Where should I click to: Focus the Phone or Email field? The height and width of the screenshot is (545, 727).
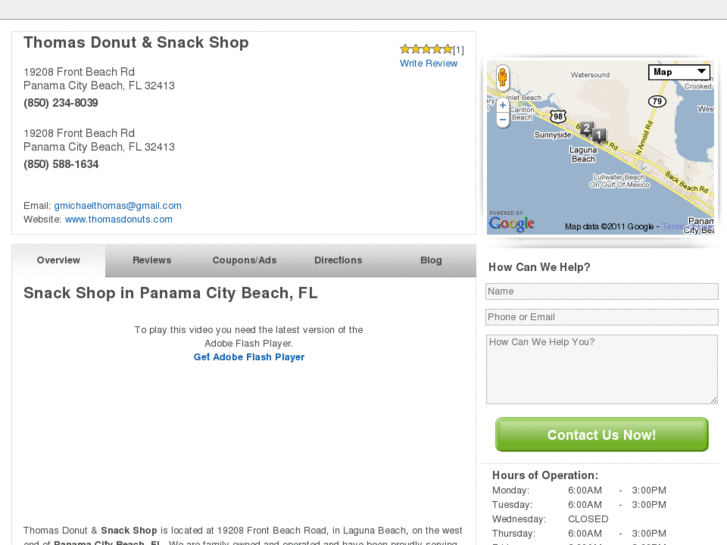coord(601,317)
